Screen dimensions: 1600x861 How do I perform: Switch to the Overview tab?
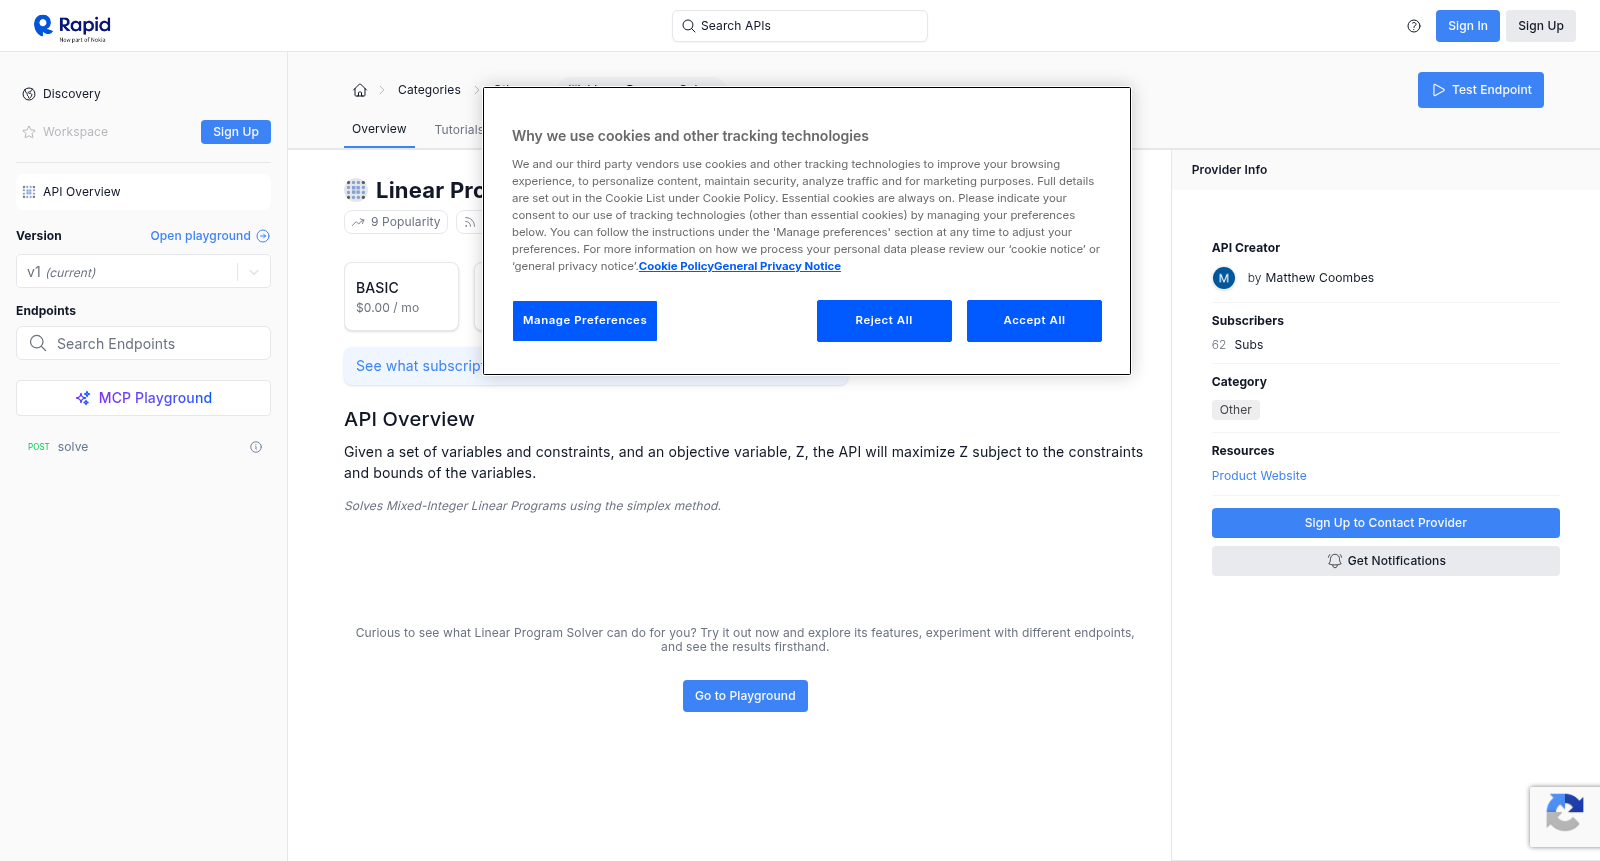point(379,129)
